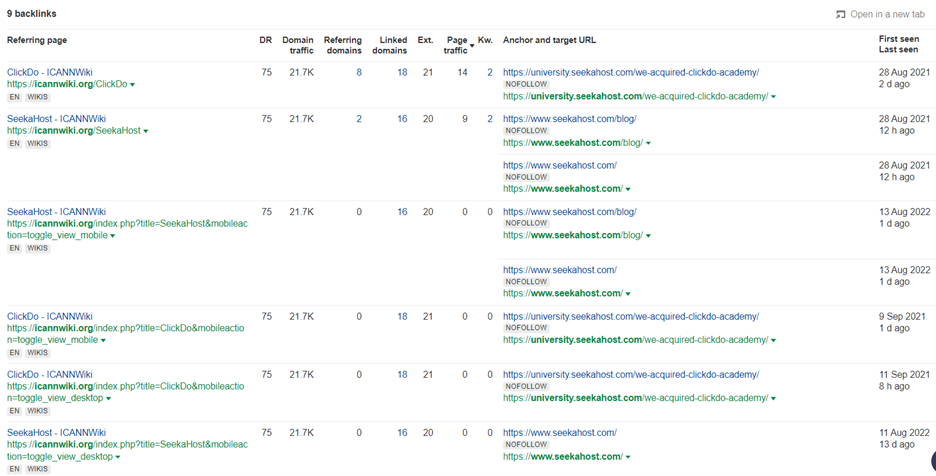Screen dimensions: 936x476
Task: Open the icannwiki.org/ClickDo green URL
Action: coord(67,84)
